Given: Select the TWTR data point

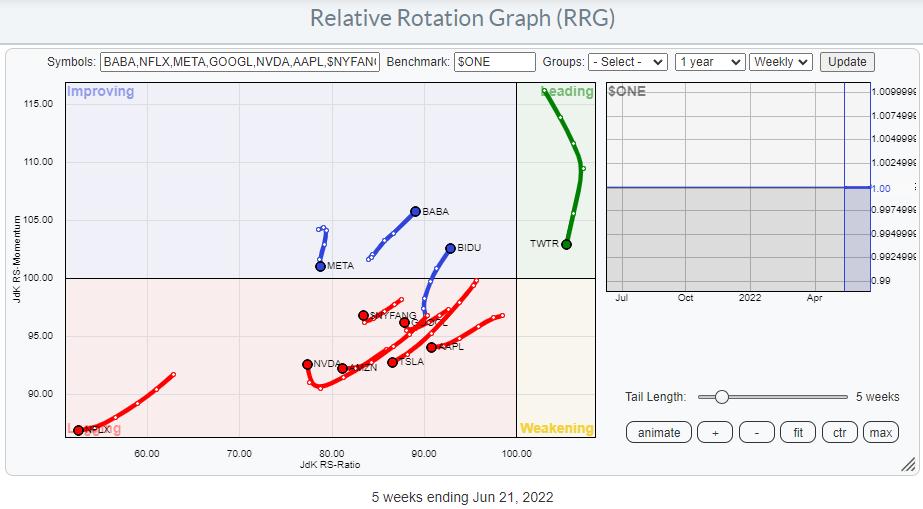Looking at the screenshot, I should click(x=566, y=244).
